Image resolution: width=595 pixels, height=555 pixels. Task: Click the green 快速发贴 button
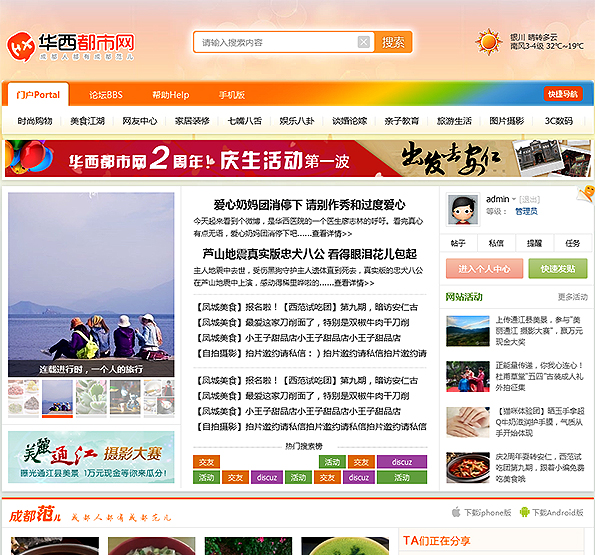pyautogui.click(x=558, y=269)
